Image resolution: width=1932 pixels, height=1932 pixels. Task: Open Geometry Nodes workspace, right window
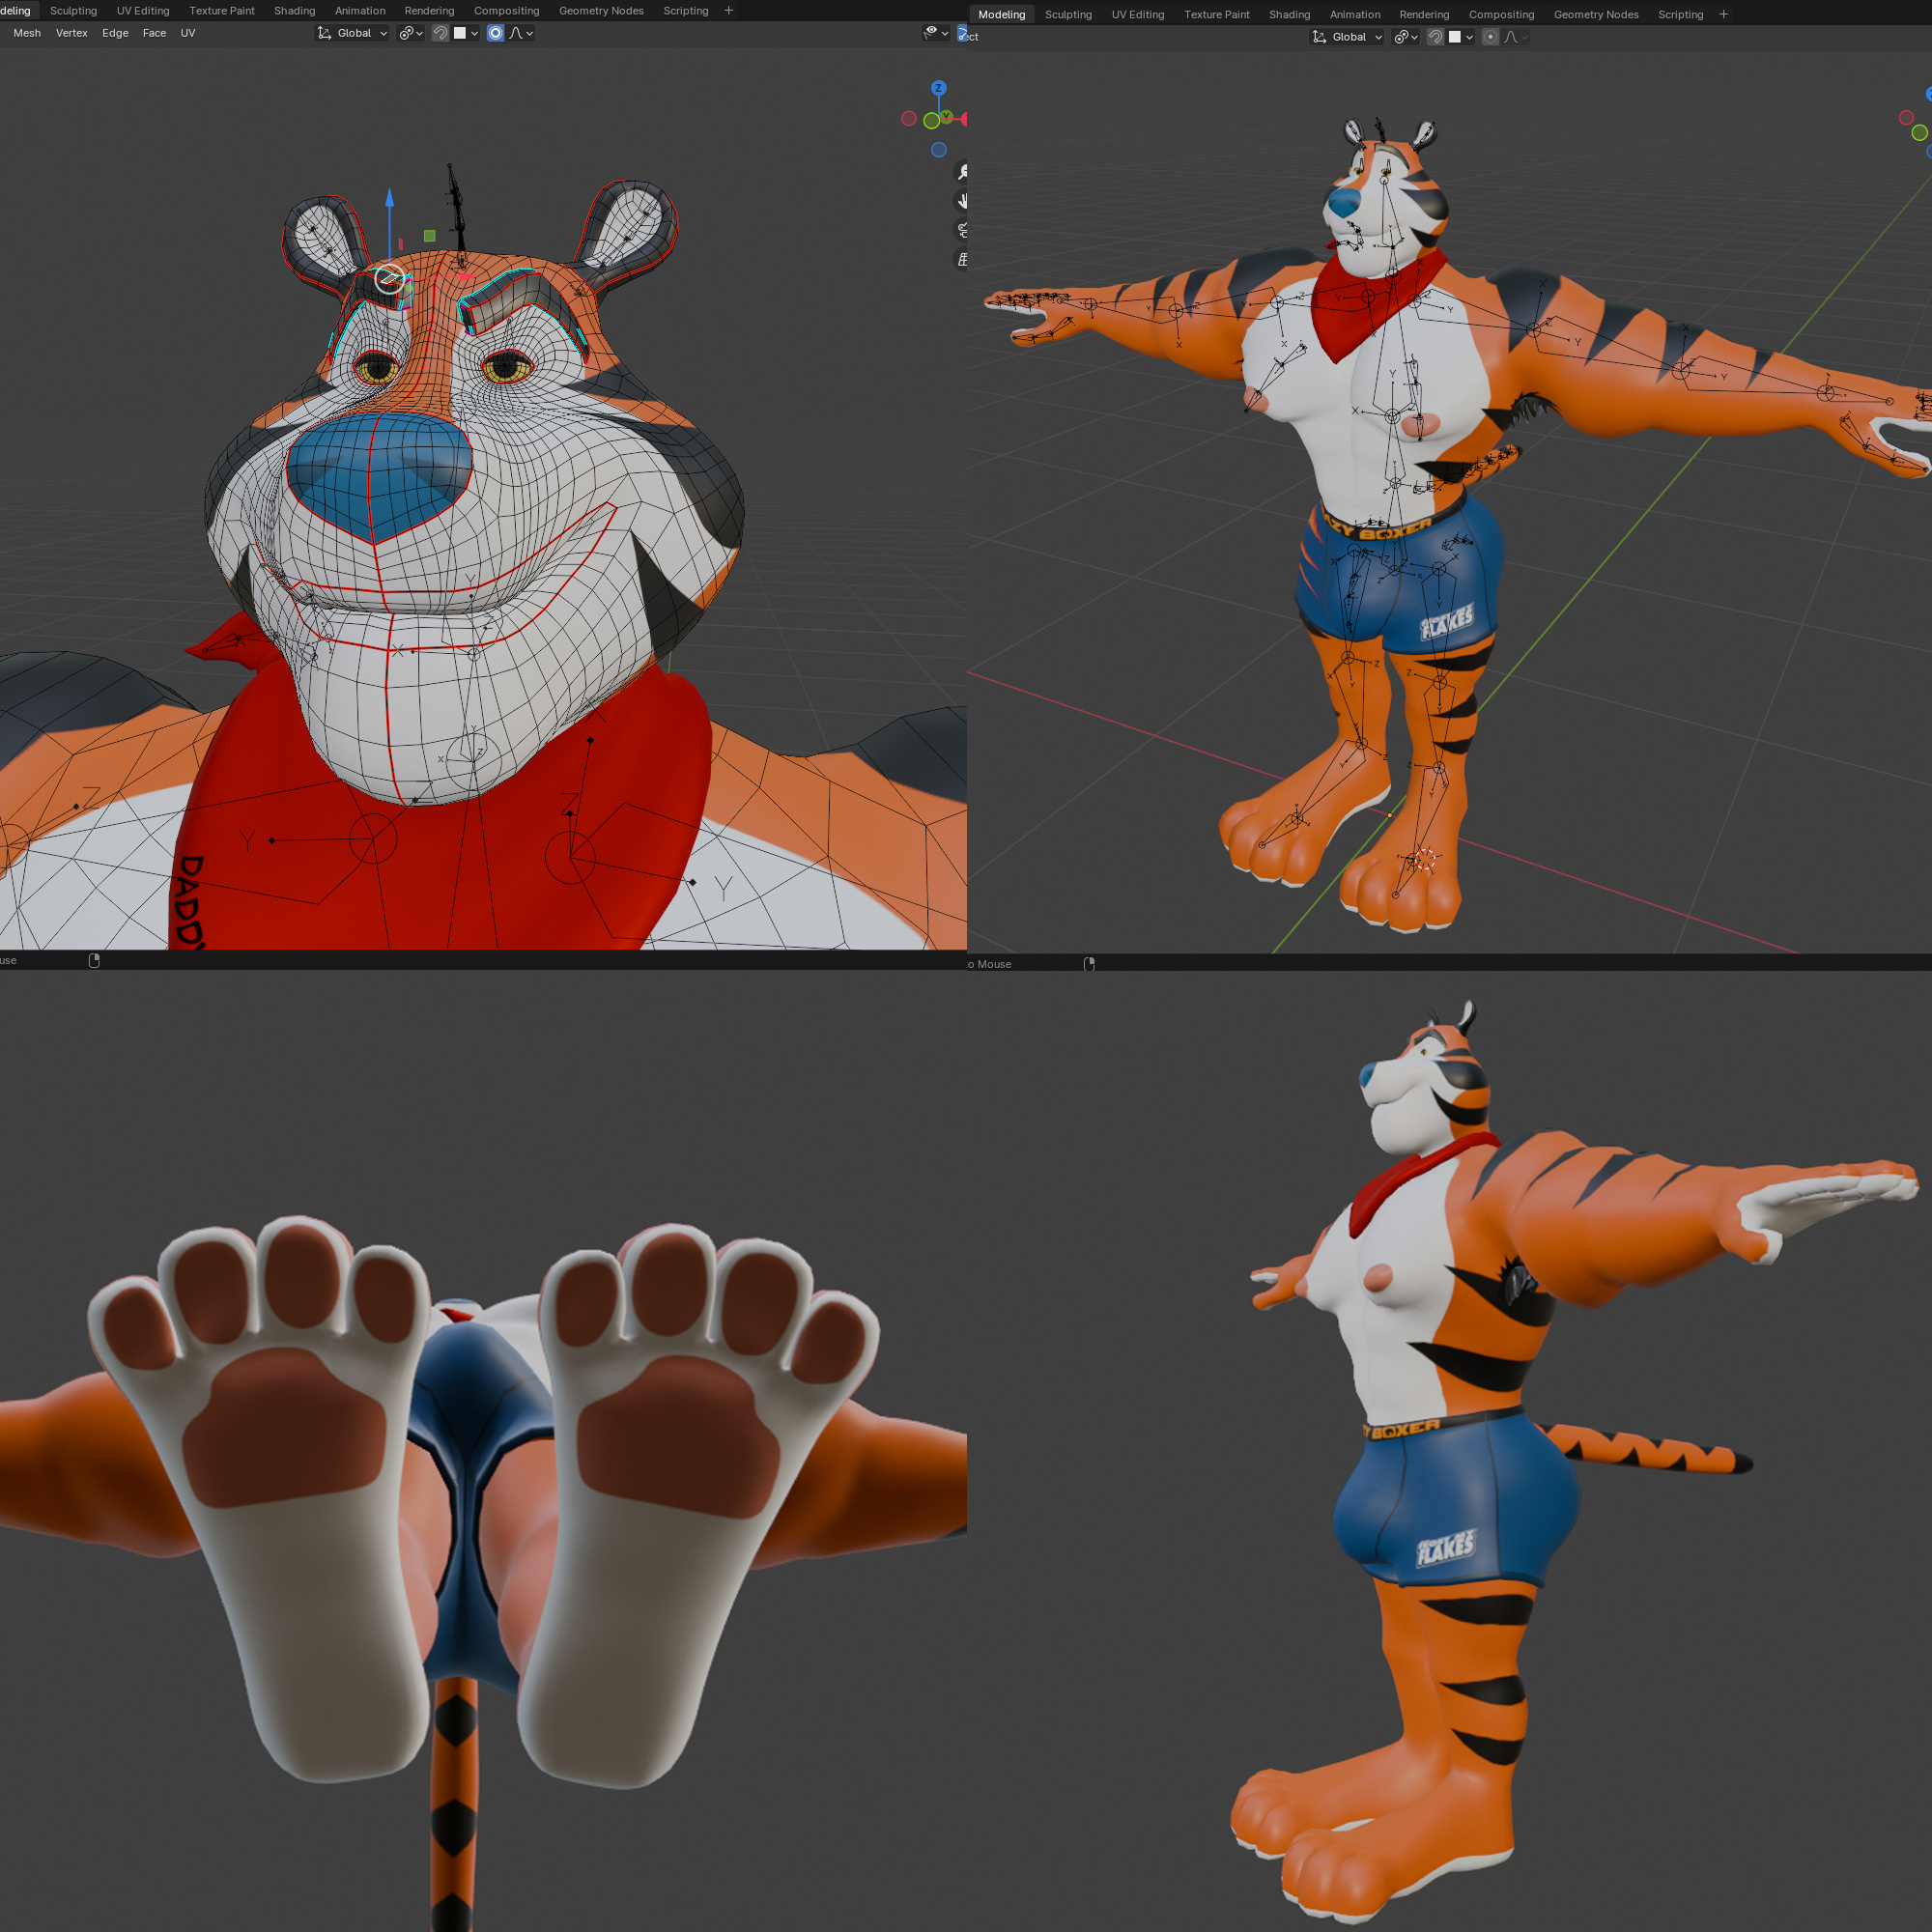(1596, 15)
